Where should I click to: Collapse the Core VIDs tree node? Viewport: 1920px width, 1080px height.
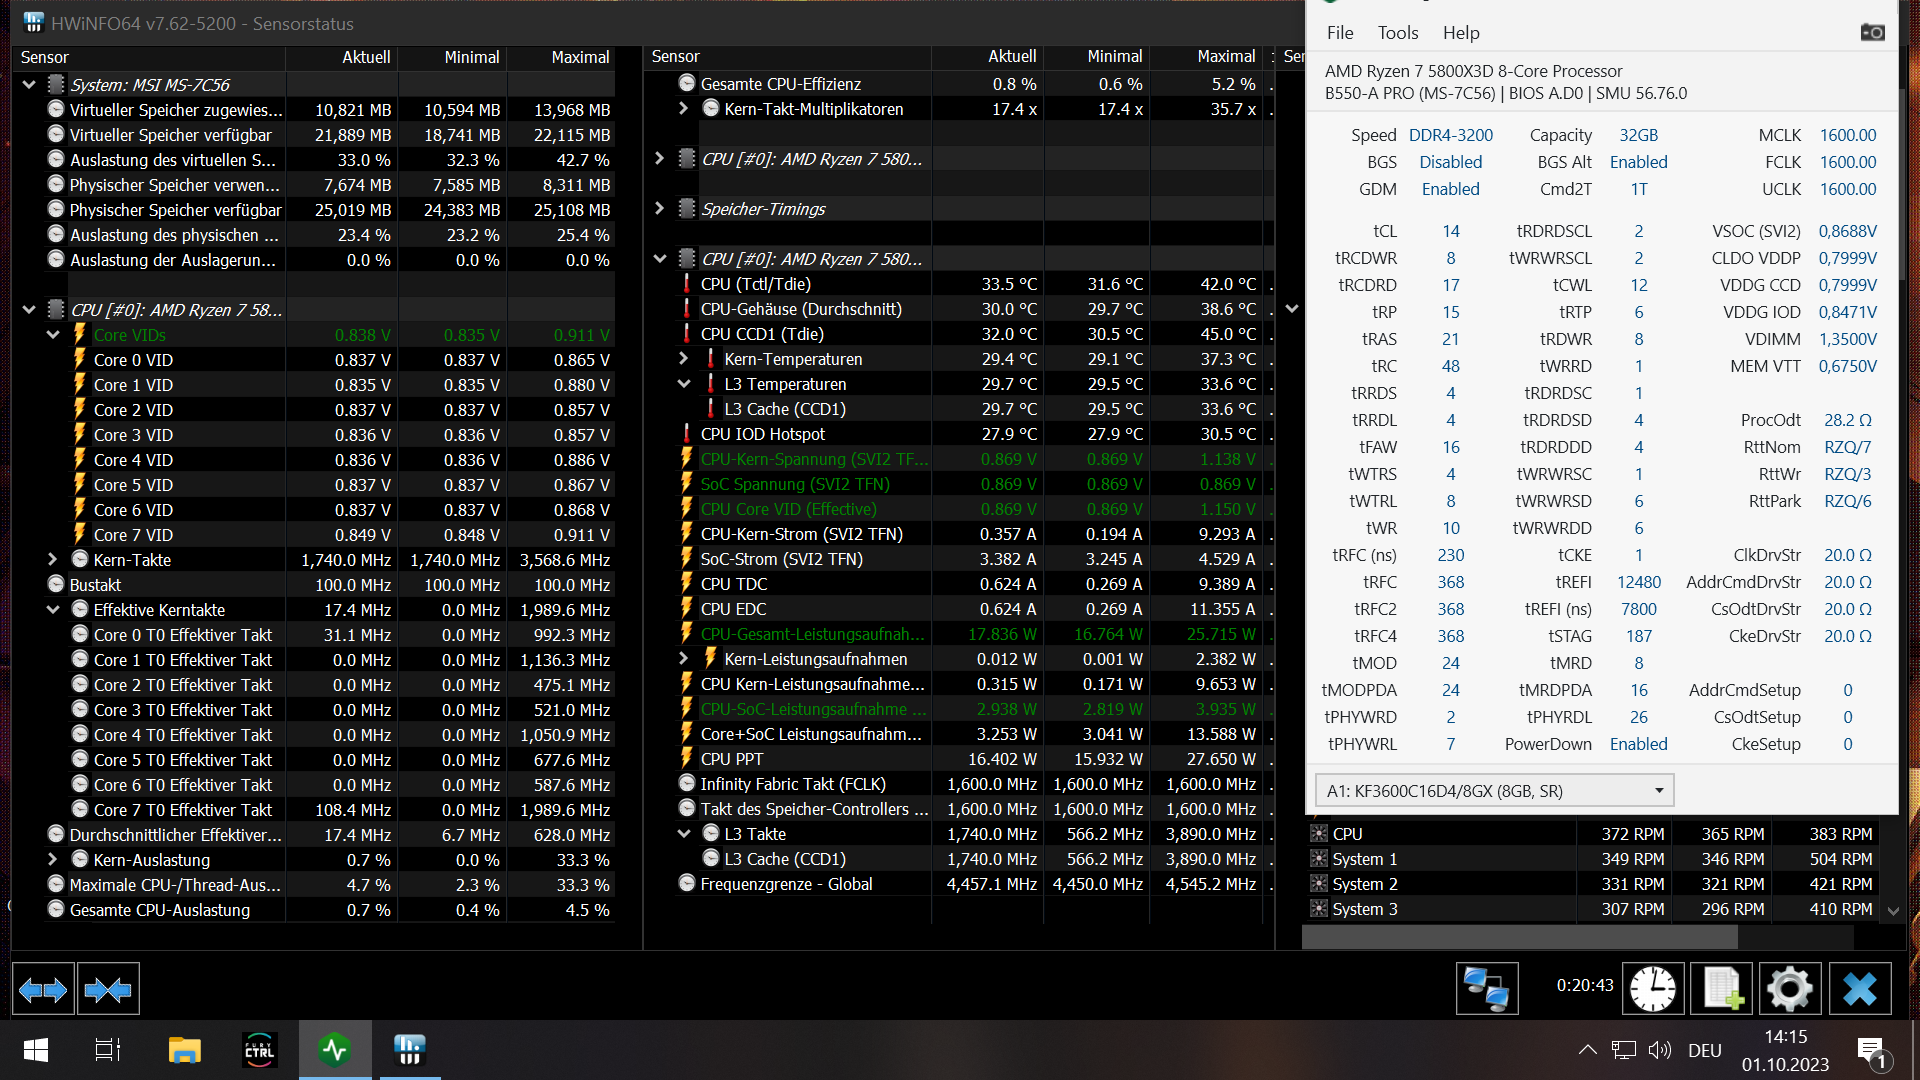coord(53,335)
